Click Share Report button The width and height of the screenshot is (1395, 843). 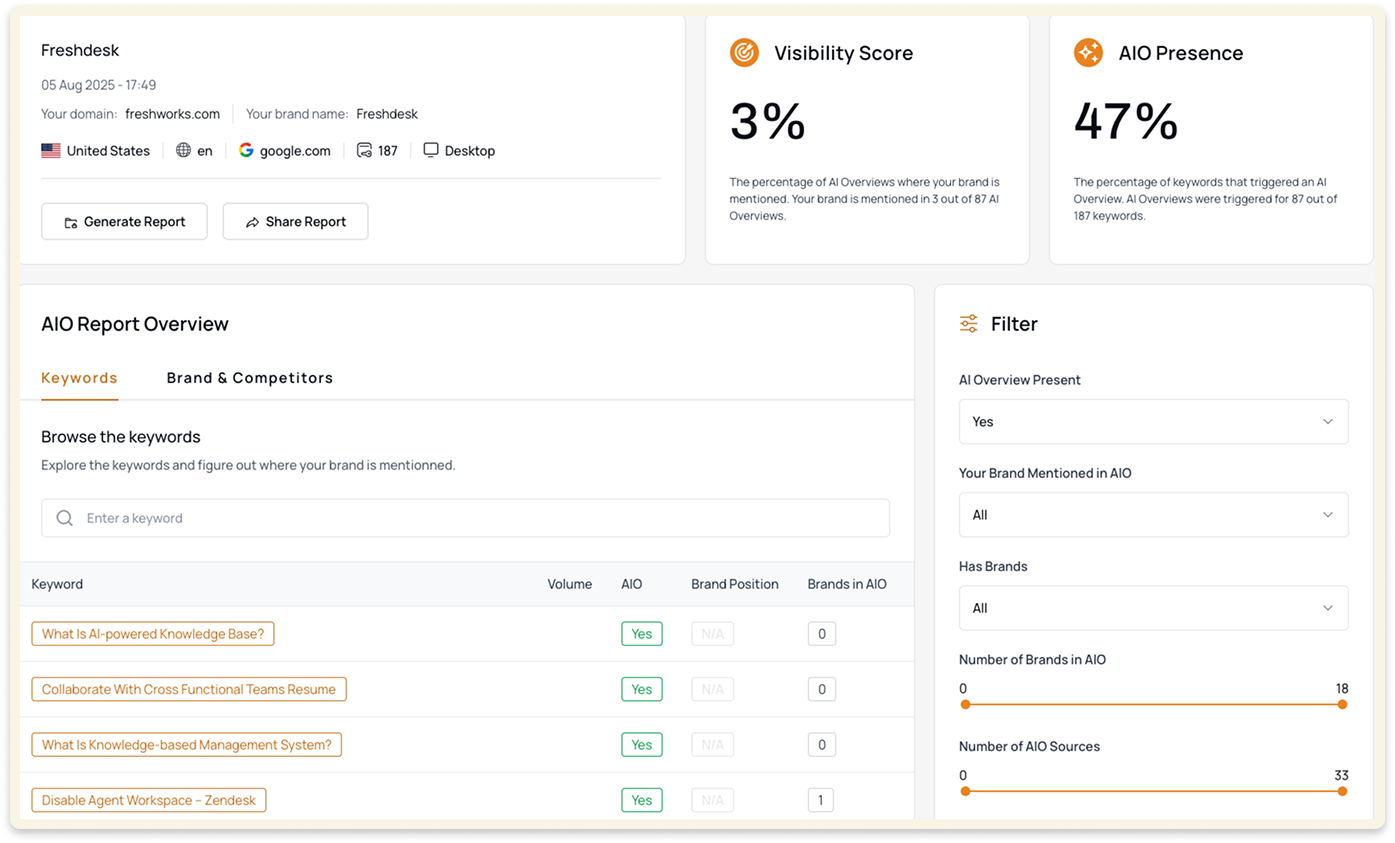tap(295, 222)
